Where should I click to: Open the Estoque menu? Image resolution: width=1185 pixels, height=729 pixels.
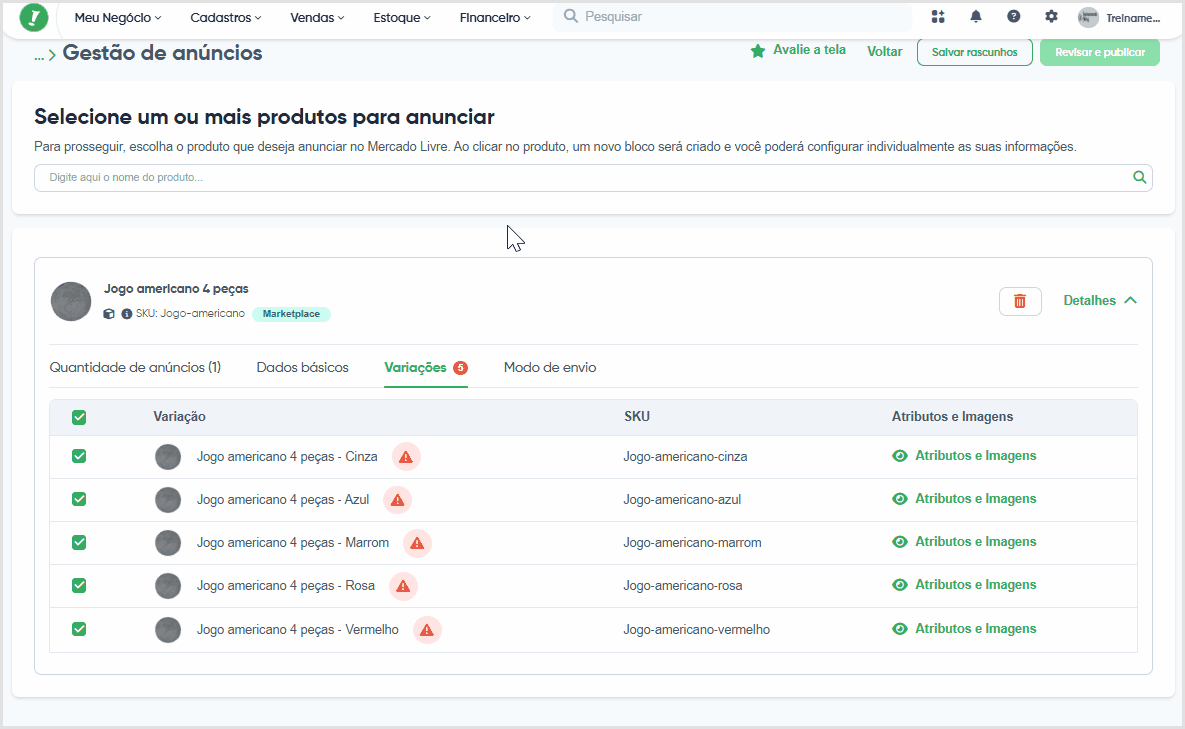coord(402,17)
